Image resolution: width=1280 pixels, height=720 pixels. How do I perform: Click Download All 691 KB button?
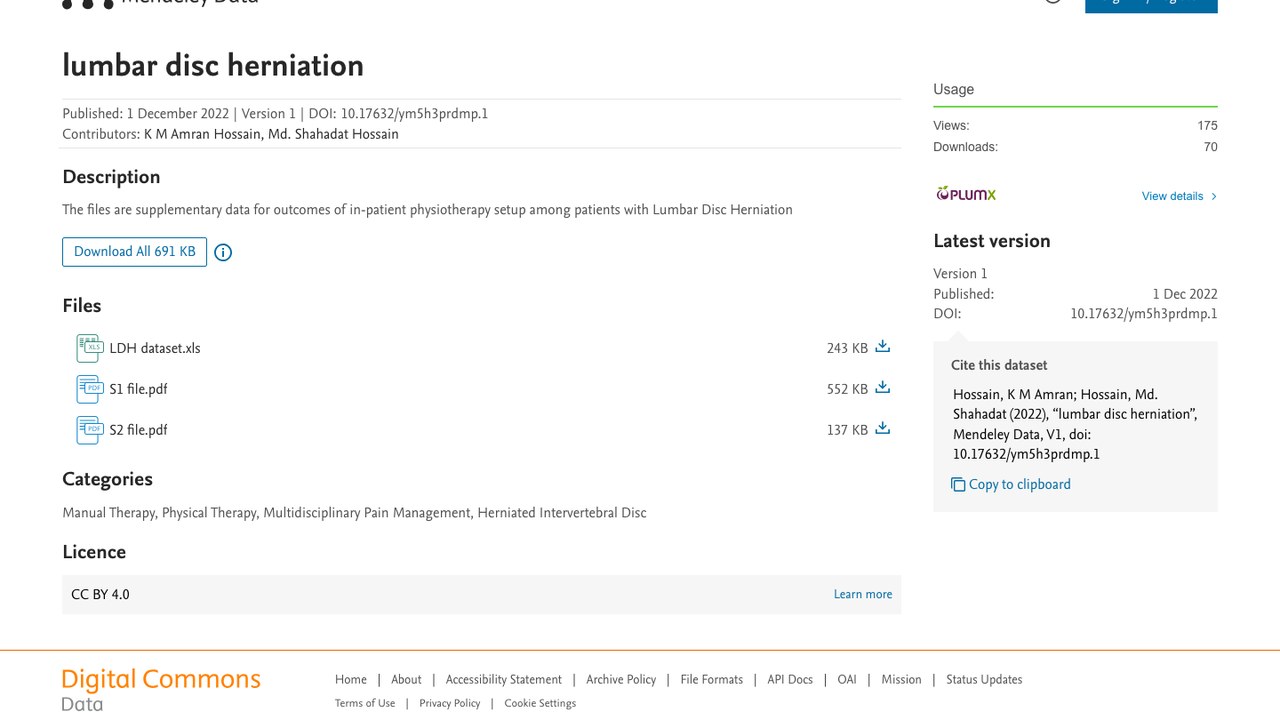[x=134, y=252]
